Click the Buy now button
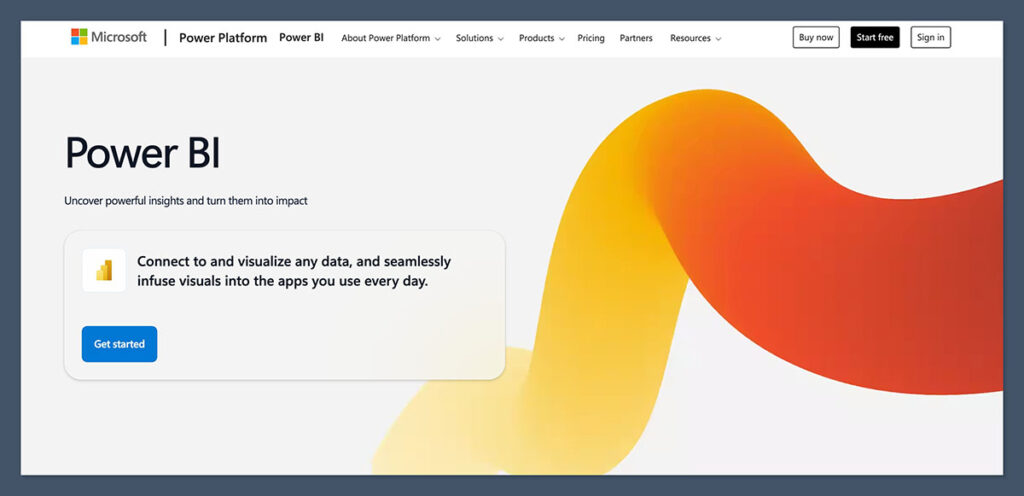Image resolution: width=1024 pixels, height=496 pixels. click(x=816, y=37)
